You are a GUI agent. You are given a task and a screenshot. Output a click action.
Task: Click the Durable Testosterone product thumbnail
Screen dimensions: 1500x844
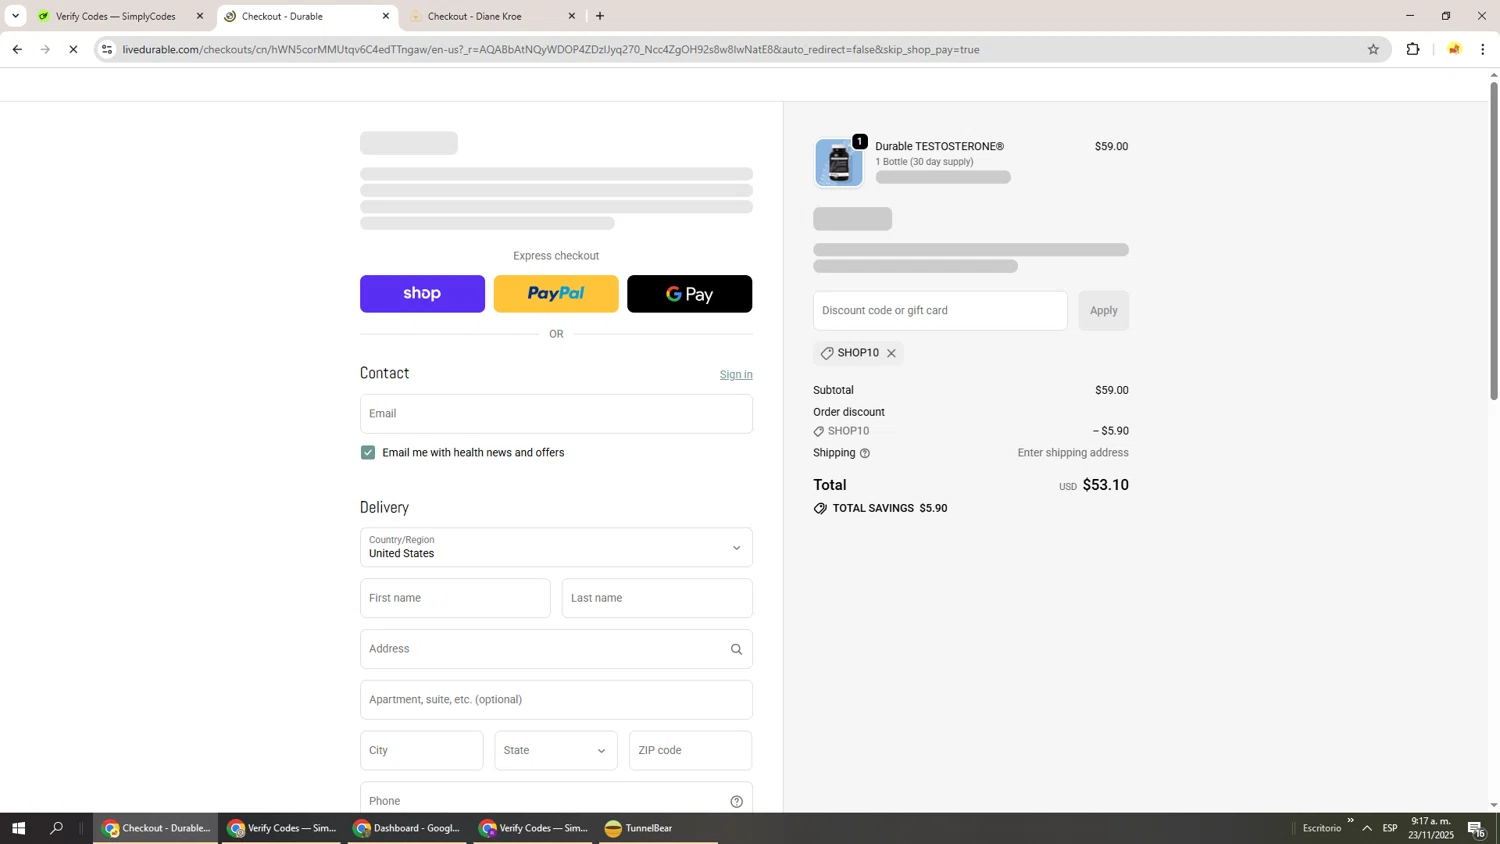(838, 163)
